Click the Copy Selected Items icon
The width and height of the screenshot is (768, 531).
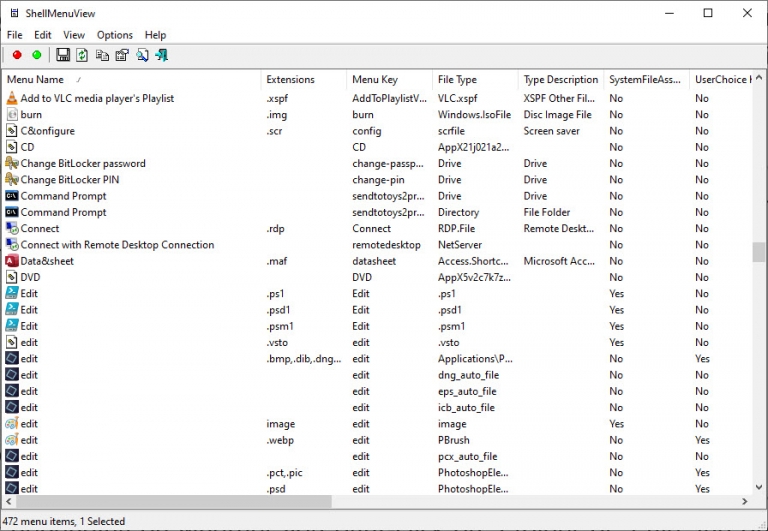pos(102,55)
